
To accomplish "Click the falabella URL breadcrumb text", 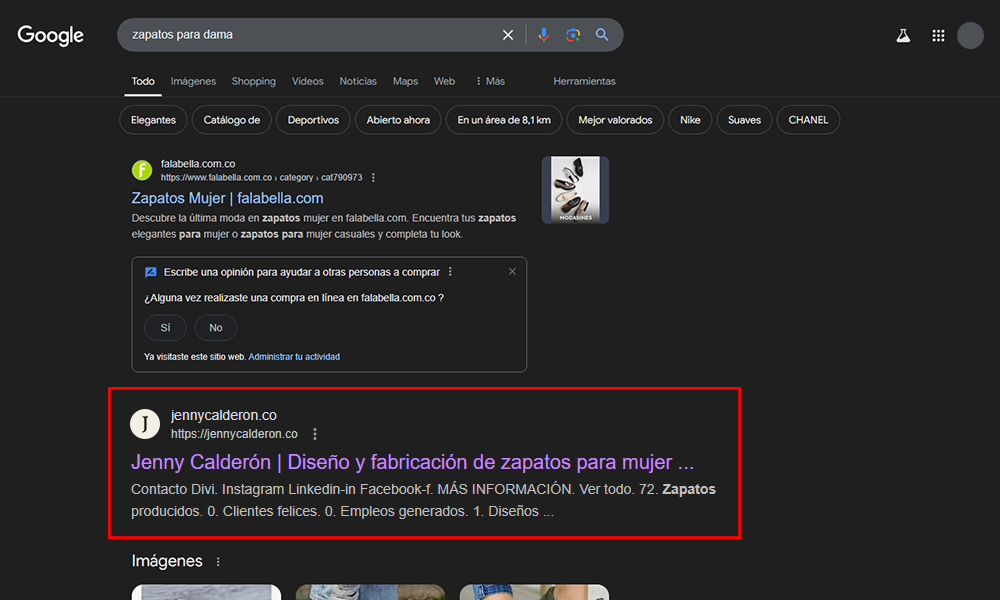I will (261, 178).
